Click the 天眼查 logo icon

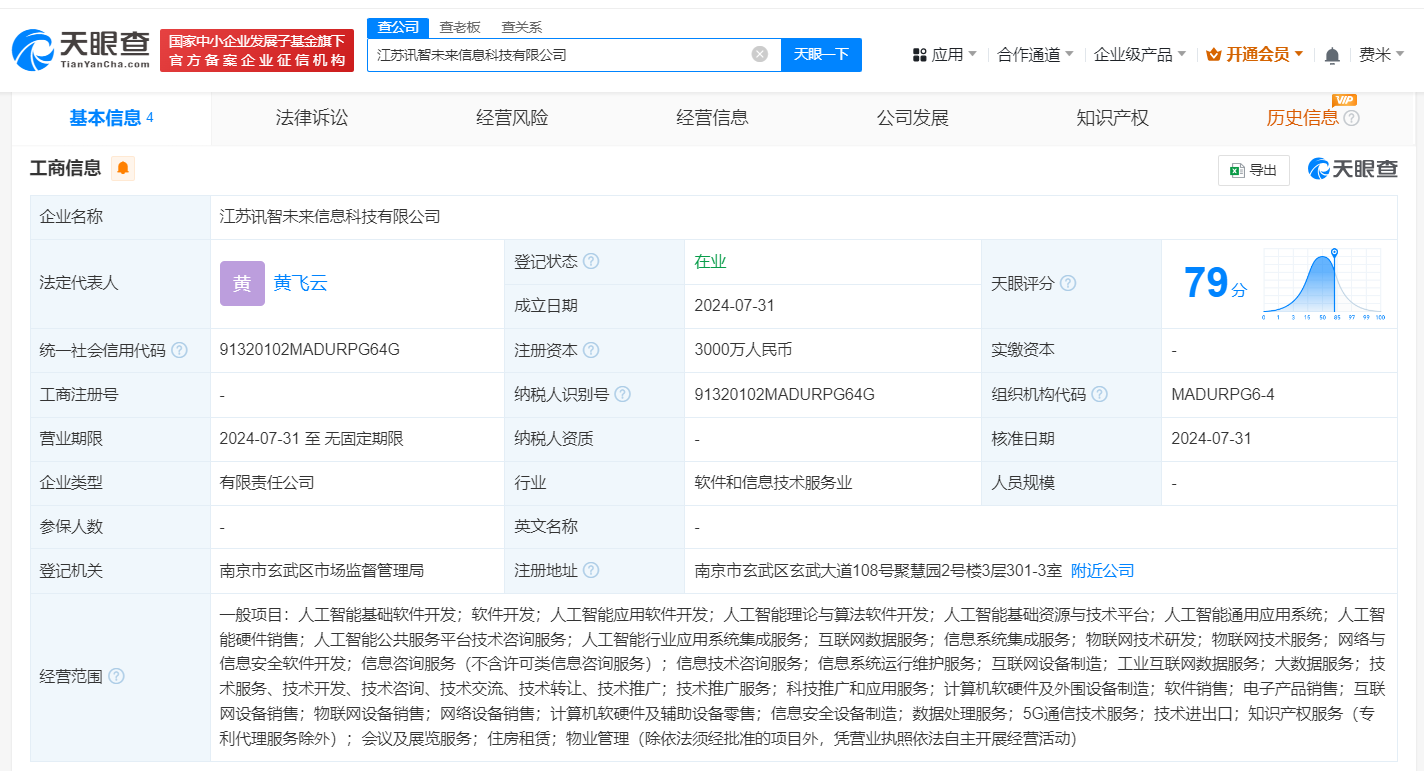pyautogui.click(x=33, y=48)
